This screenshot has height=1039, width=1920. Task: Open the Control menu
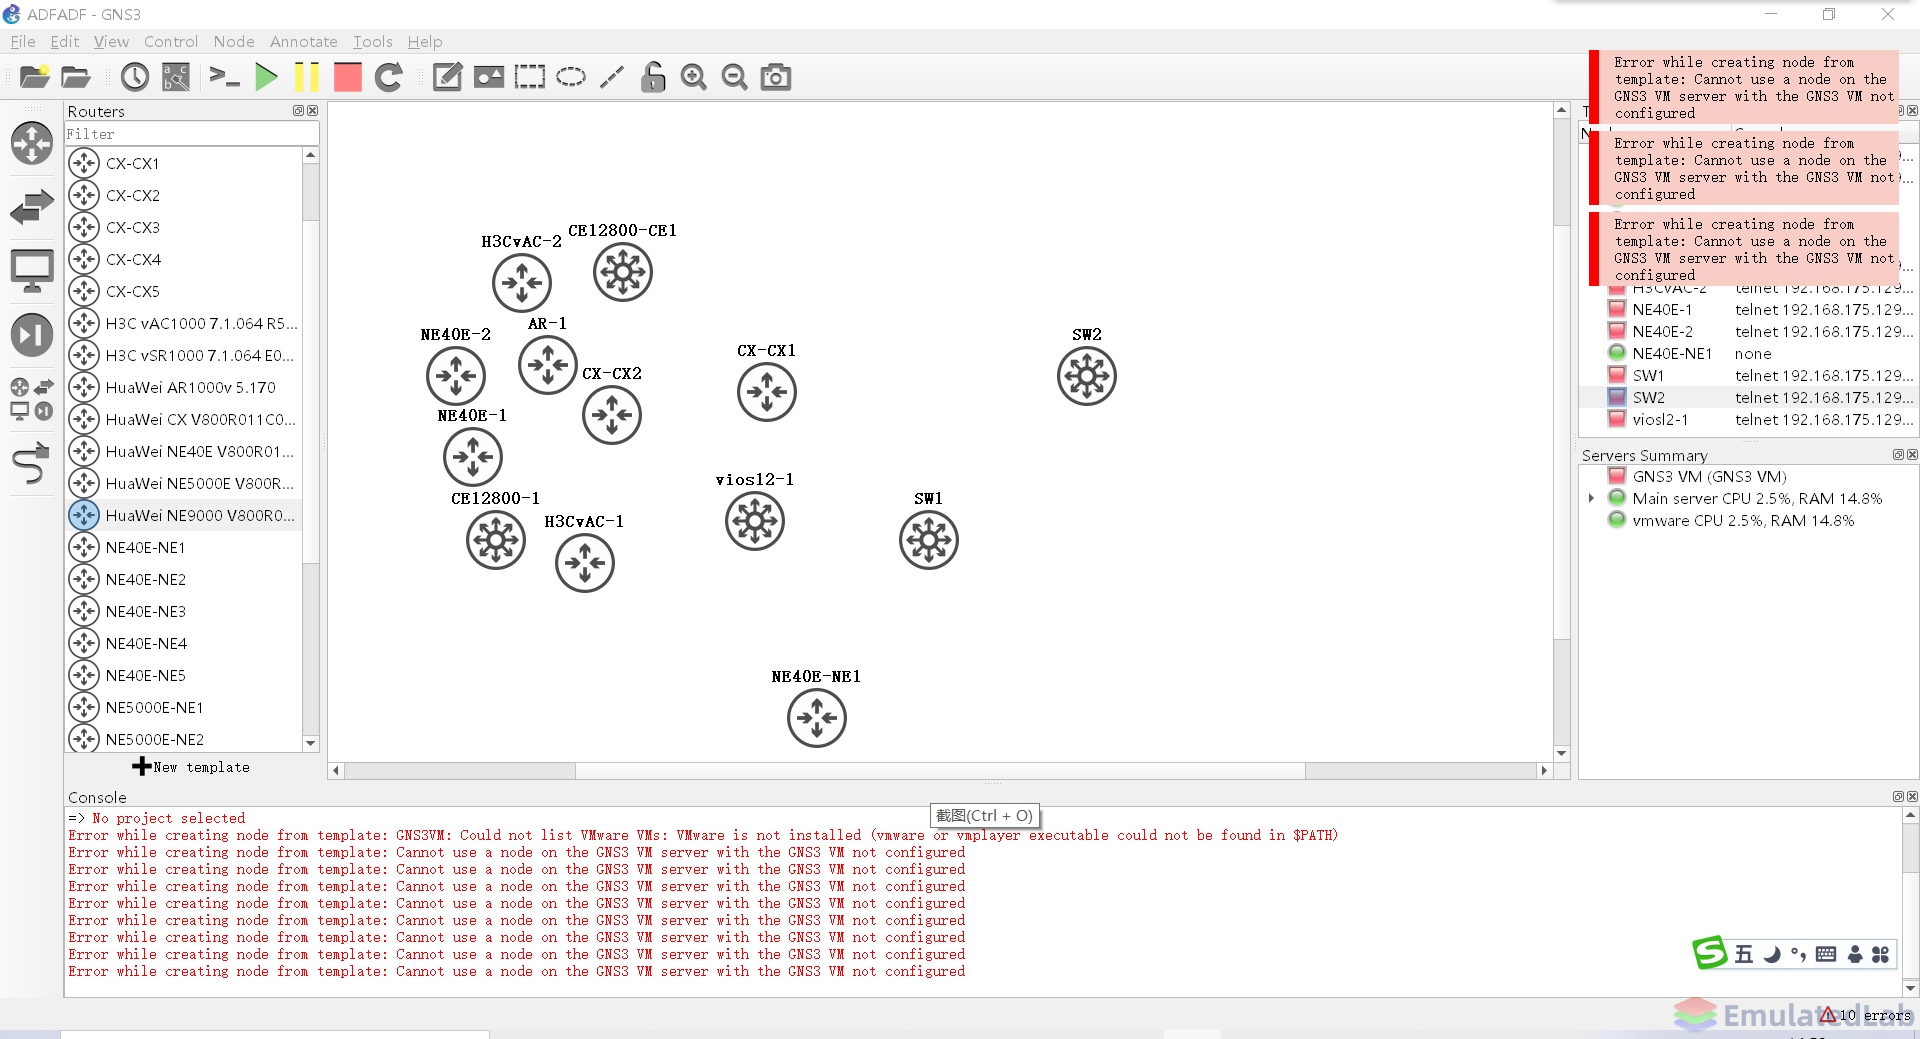coord(171,41)
